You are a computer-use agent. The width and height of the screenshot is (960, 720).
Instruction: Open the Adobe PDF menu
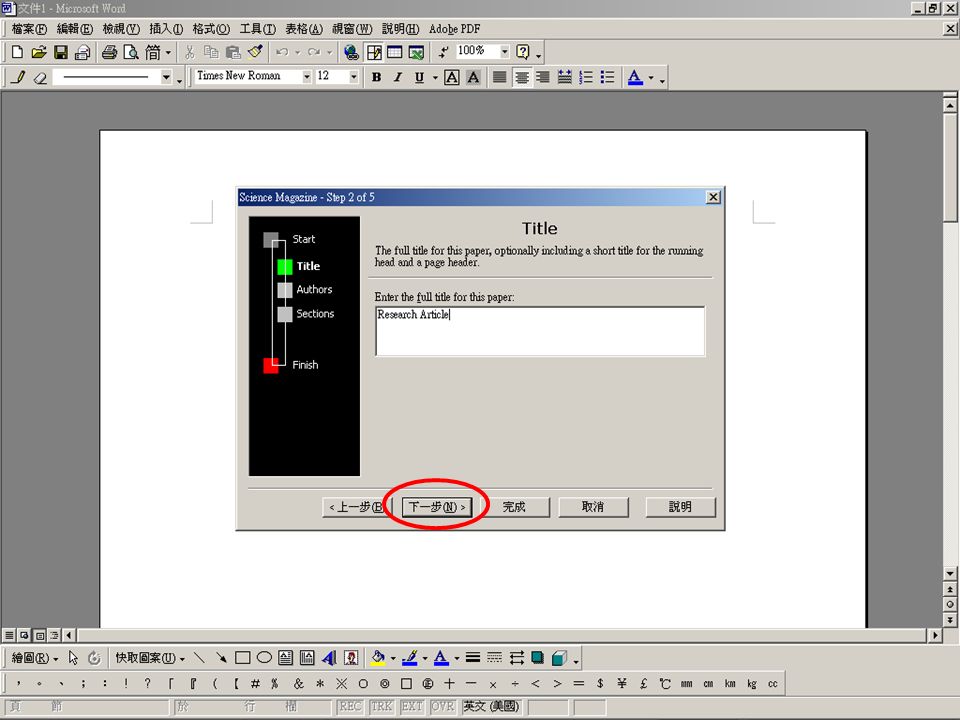pos(454,29)
